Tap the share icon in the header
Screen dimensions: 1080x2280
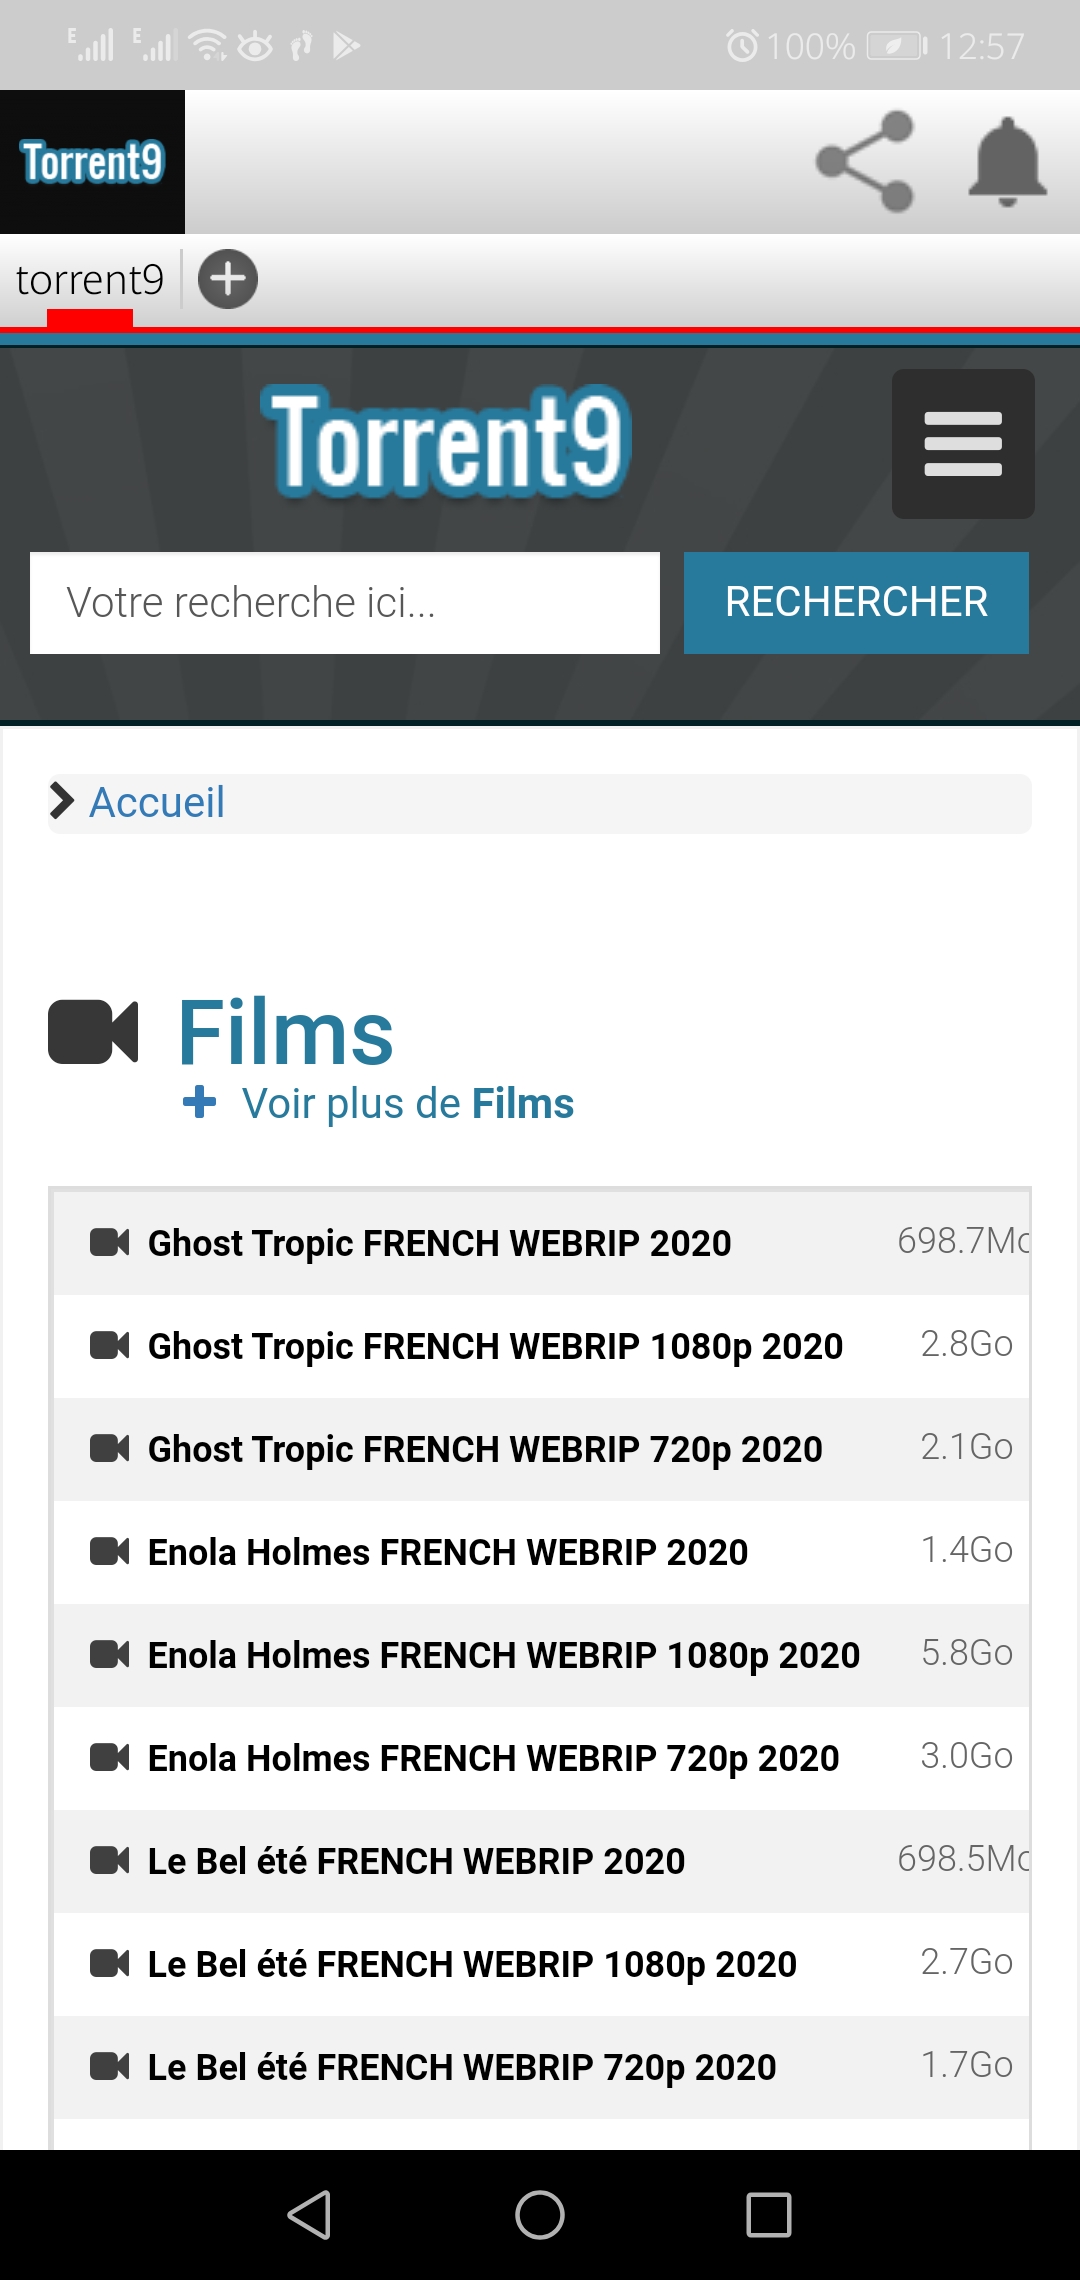click(x=864, y=162)
